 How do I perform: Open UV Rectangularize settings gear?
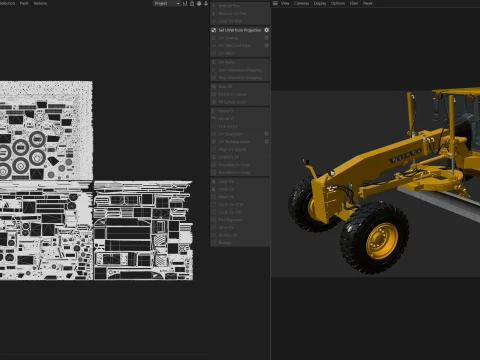(x=266, y=142)
